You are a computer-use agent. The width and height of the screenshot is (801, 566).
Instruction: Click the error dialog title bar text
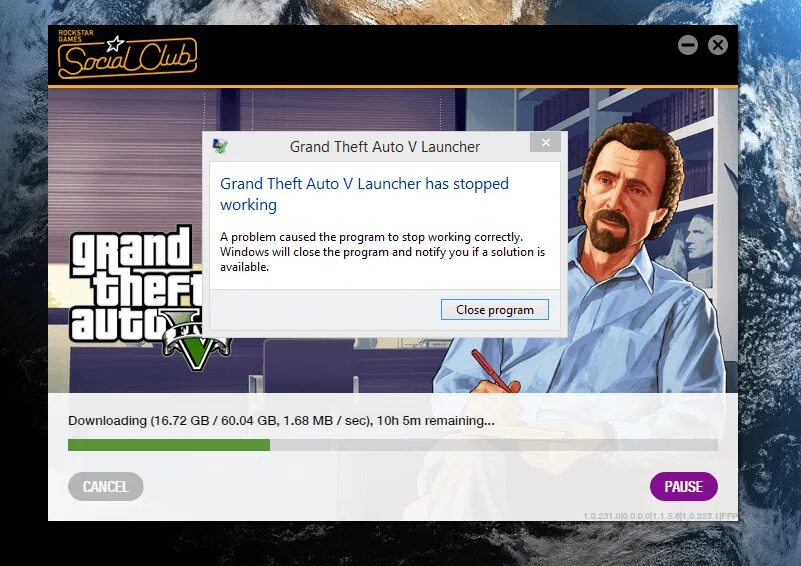click(x=385, y=147)
